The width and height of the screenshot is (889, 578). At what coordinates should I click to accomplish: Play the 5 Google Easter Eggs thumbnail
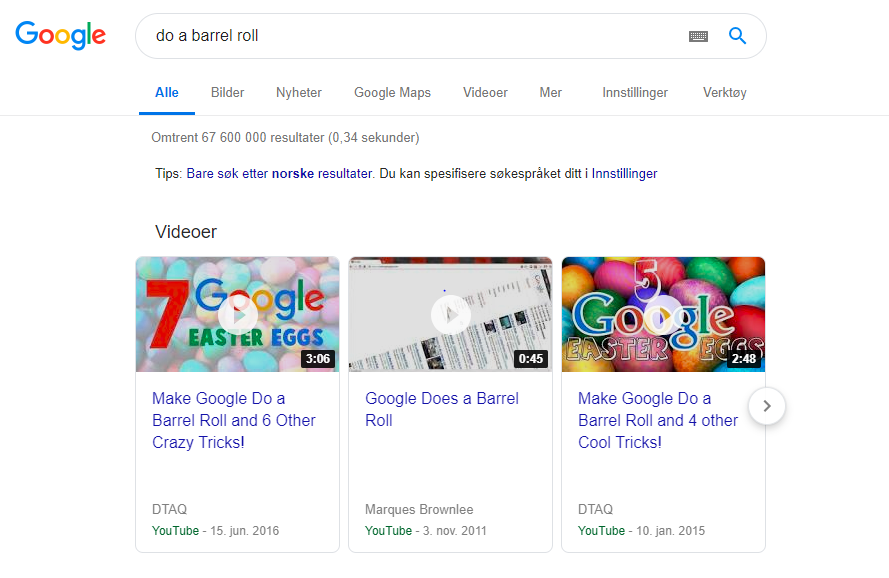663,314
